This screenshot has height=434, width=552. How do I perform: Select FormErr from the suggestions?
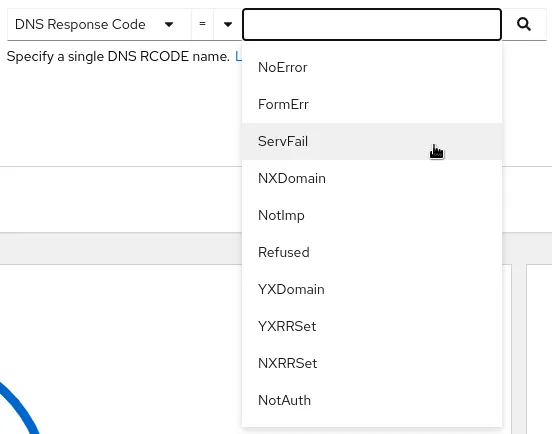click(372, 105)
